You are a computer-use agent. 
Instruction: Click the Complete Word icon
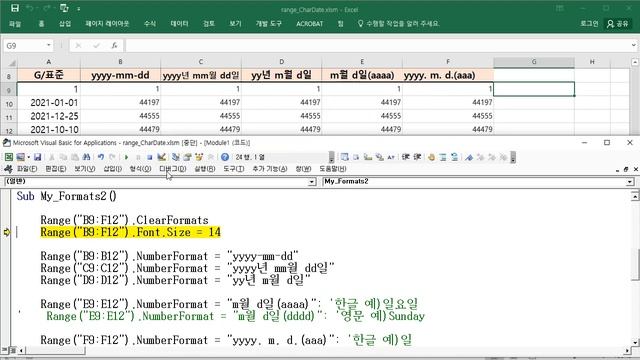coord(391,157)
